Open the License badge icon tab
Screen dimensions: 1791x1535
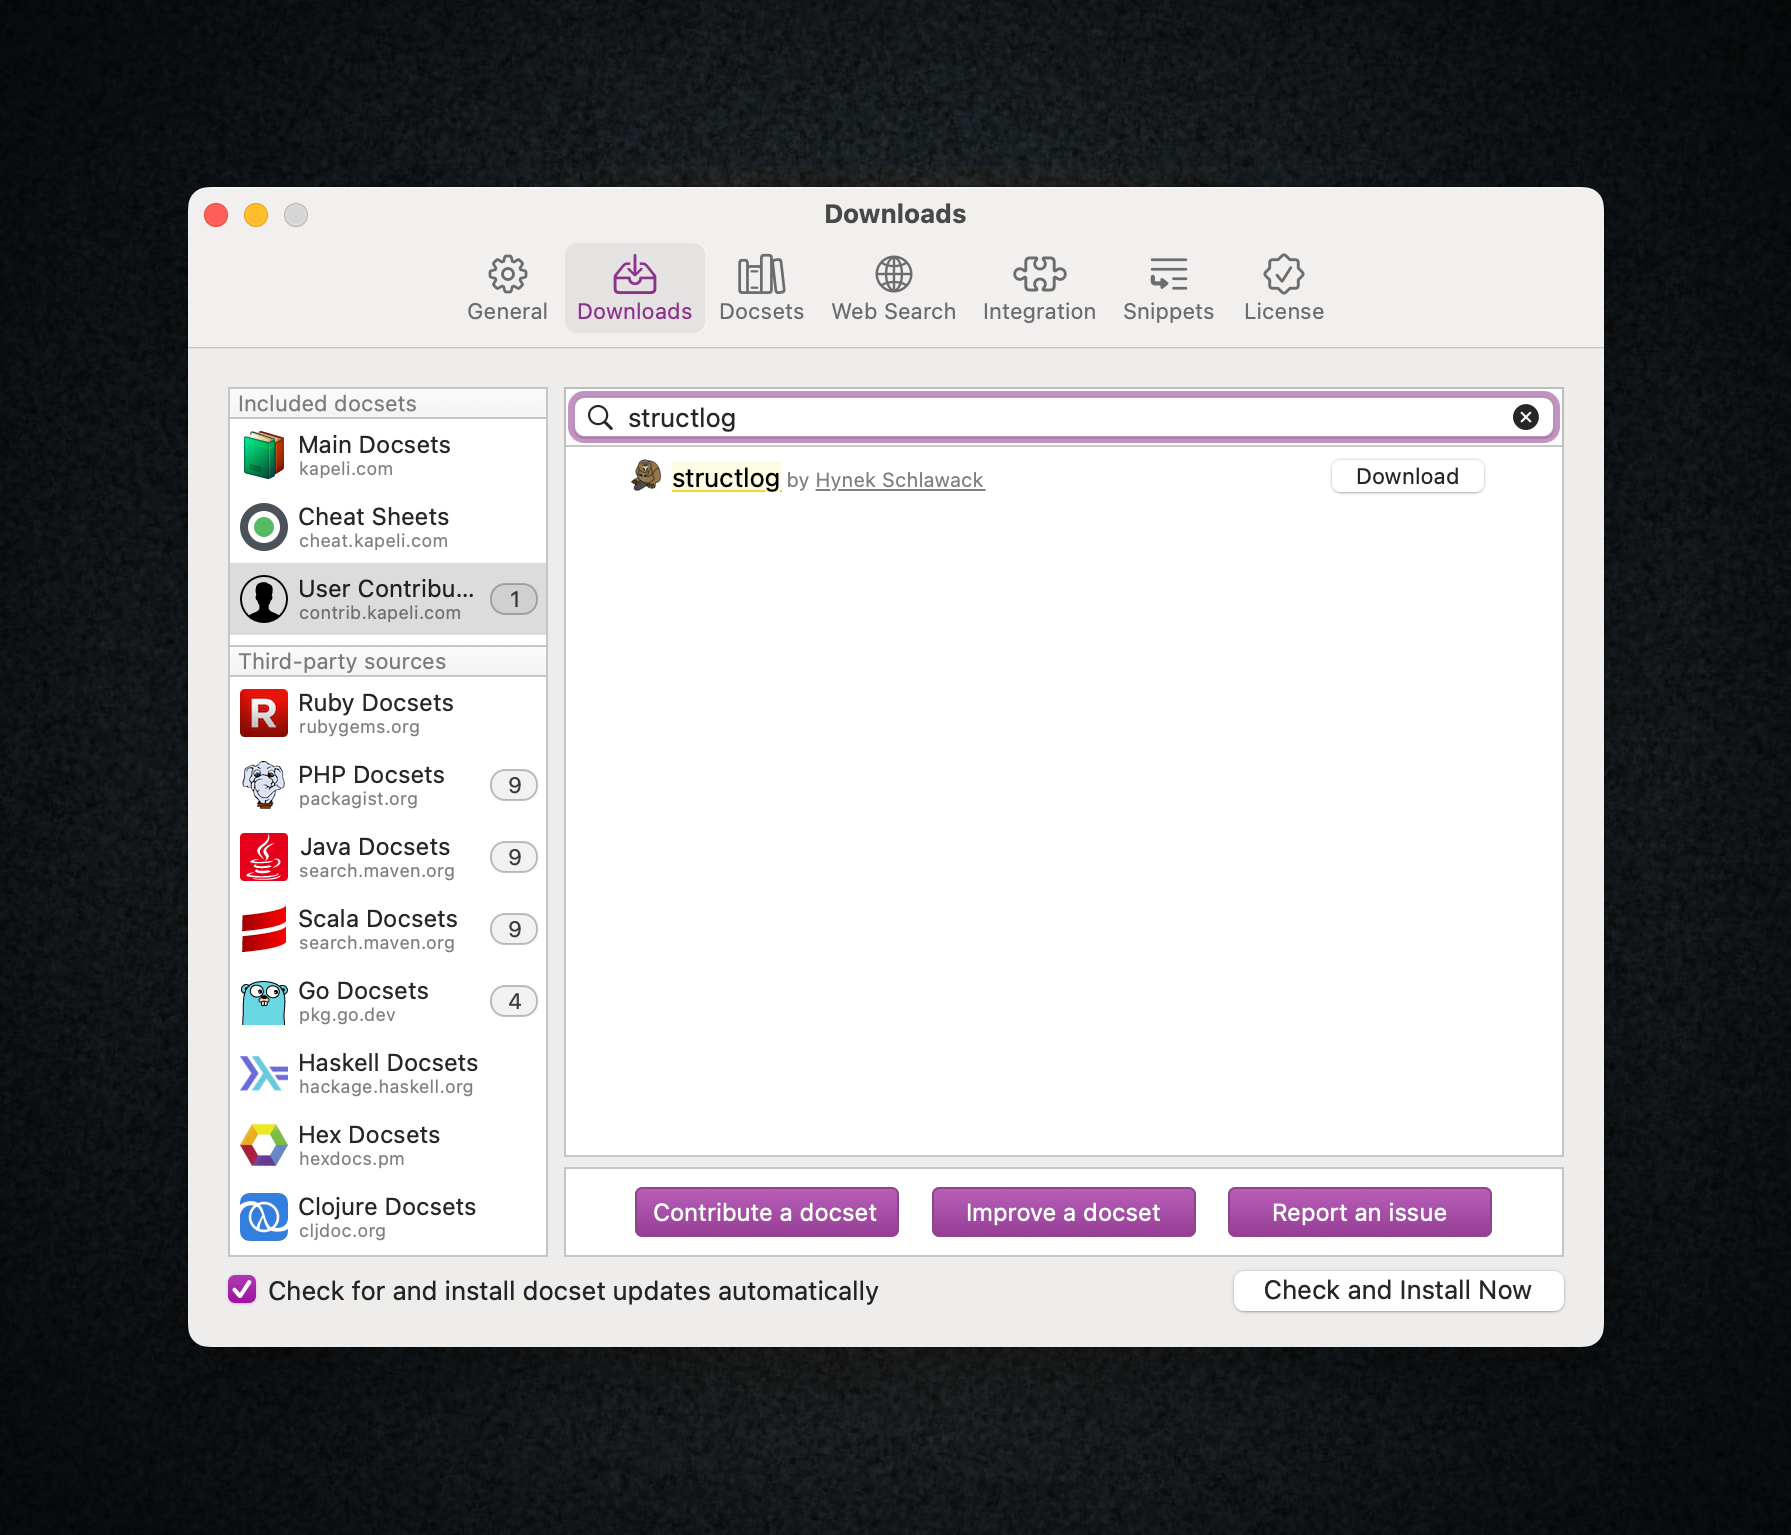point(1283,274)
